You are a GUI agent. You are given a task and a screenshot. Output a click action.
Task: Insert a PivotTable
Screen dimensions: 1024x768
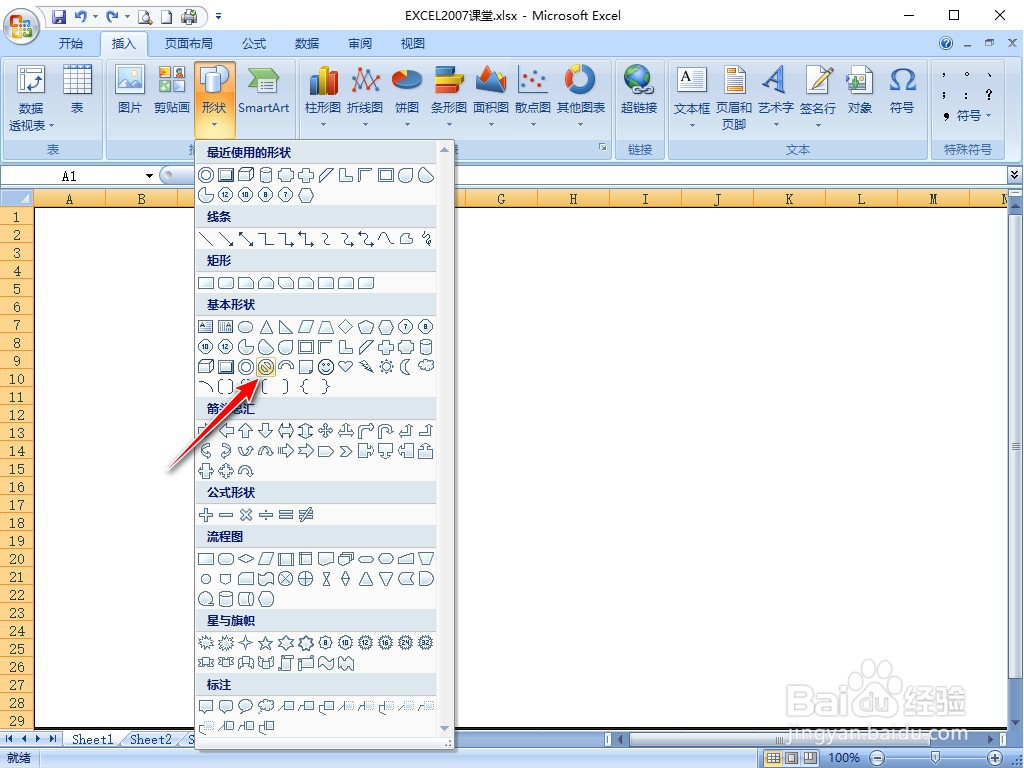[31, 98]
